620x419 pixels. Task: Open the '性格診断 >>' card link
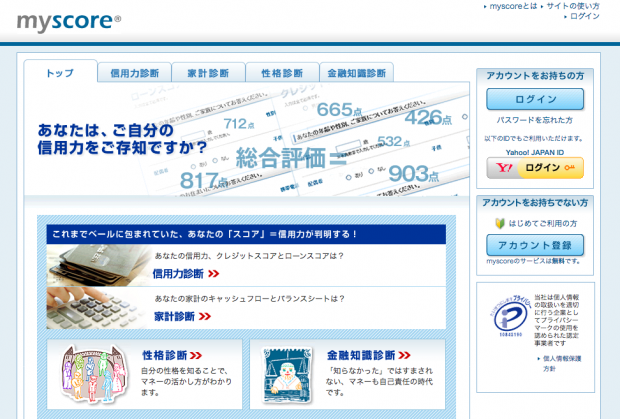pos(172,355)
